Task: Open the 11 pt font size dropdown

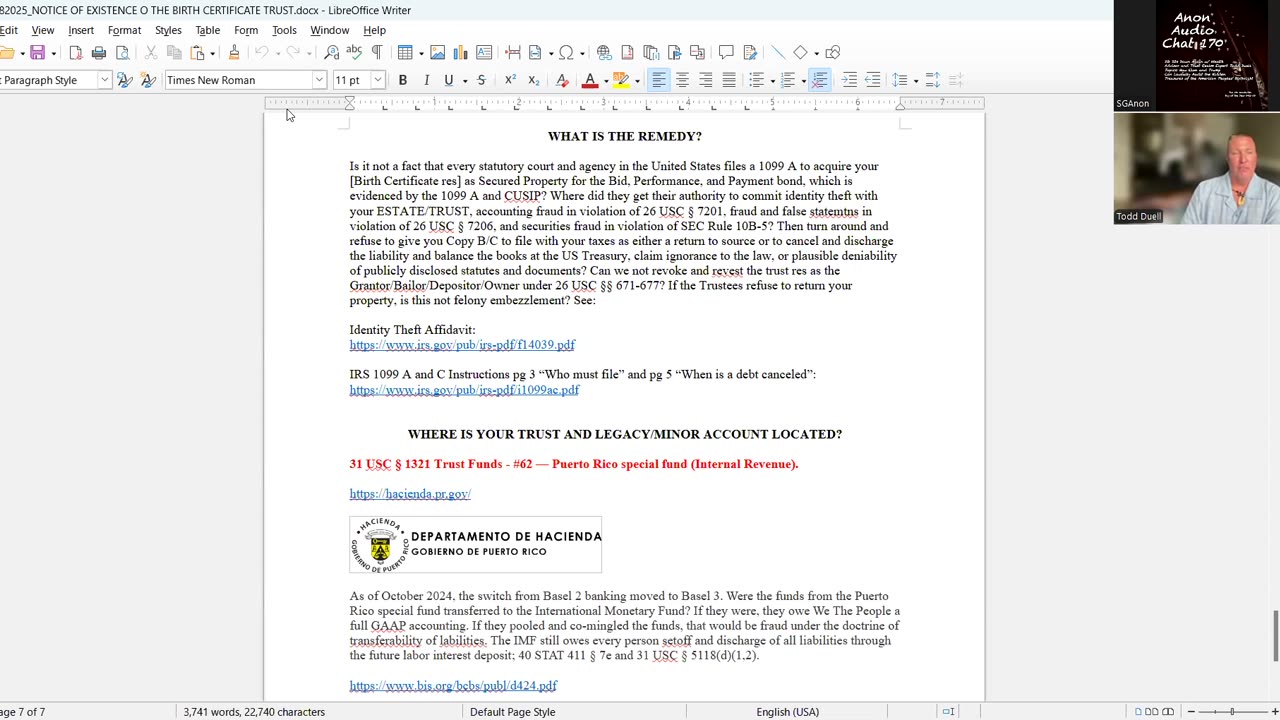Action: click(x=378, y=80)
